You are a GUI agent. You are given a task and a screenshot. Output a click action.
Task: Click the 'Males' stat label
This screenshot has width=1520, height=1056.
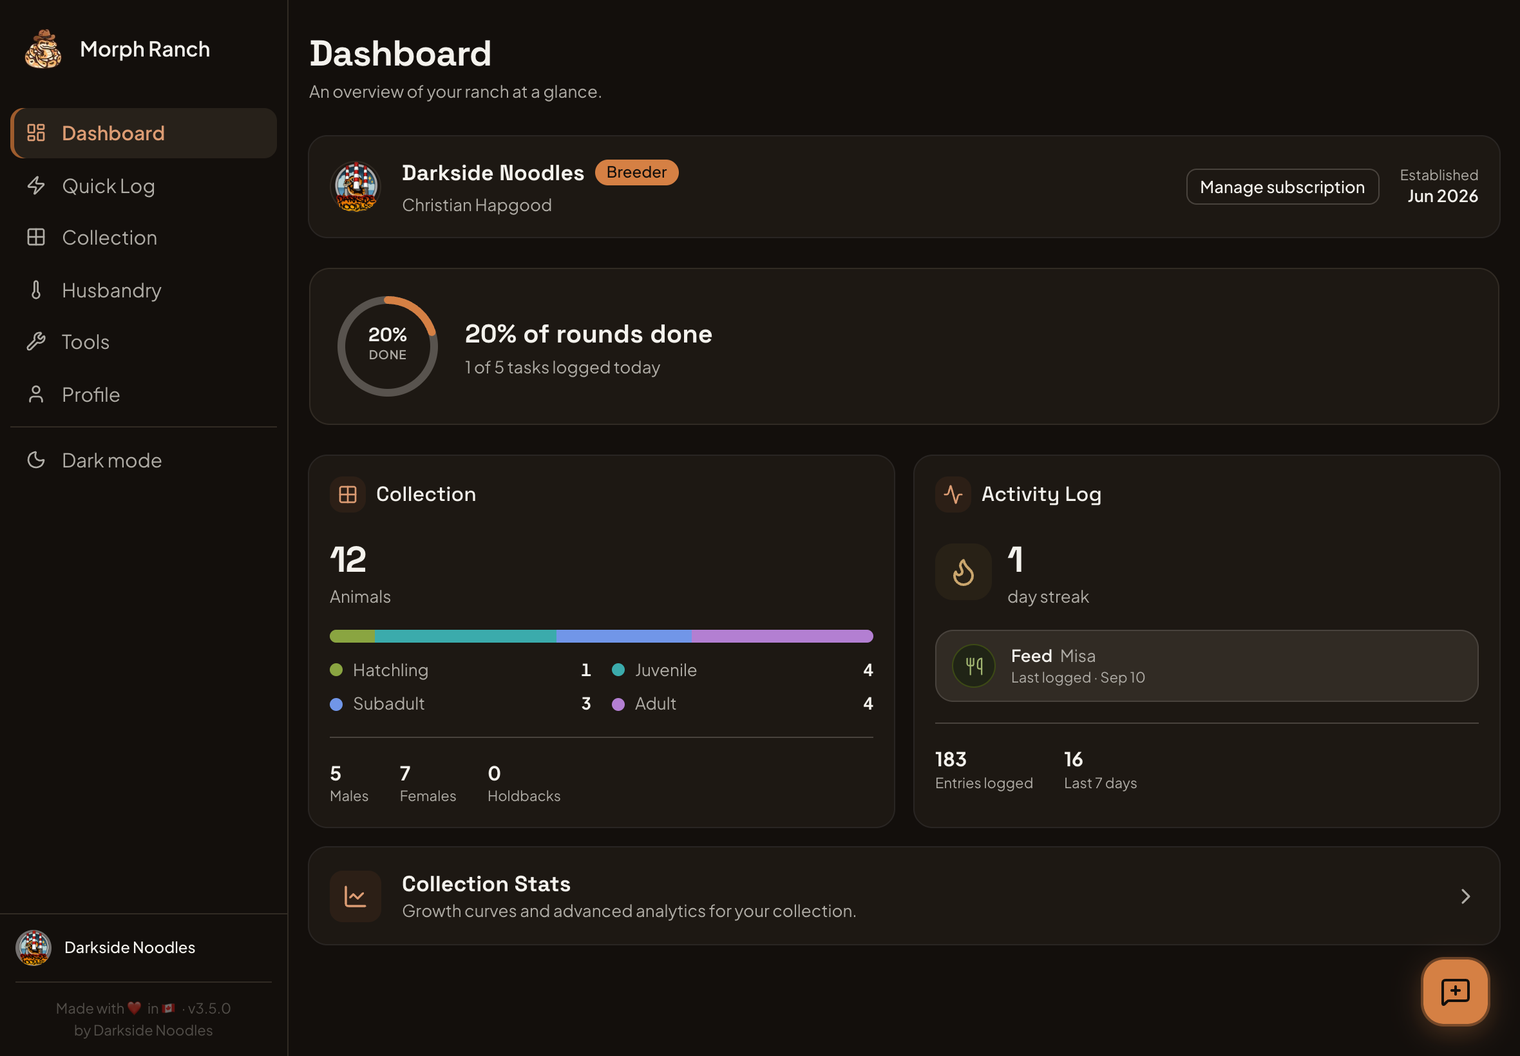pyautogui.click(x=349, y=796)
